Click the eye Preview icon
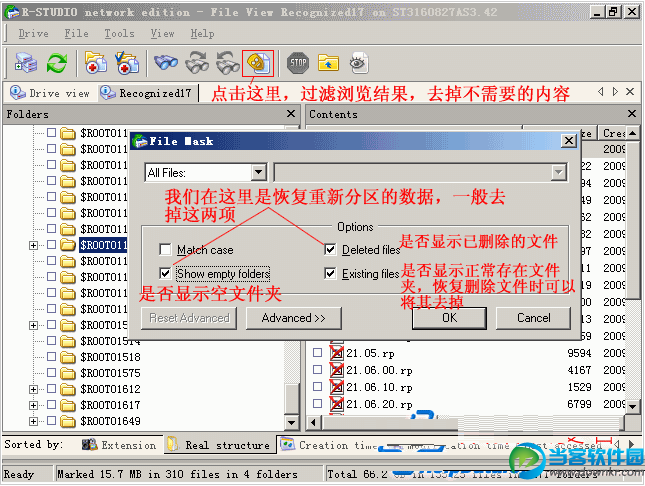This screenshot has width=645, height=486. click(x=358, y=63)
